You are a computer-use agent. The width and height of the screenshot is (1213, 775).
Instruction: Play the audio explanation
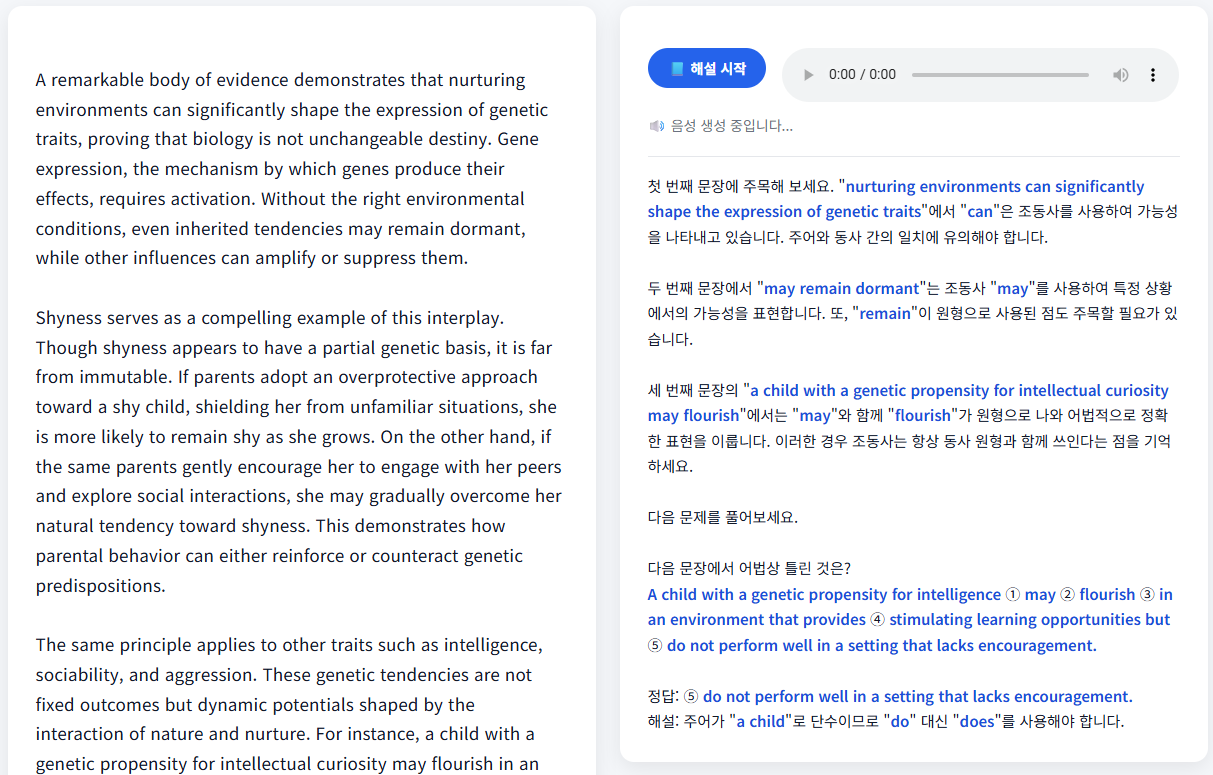[809, 75]
